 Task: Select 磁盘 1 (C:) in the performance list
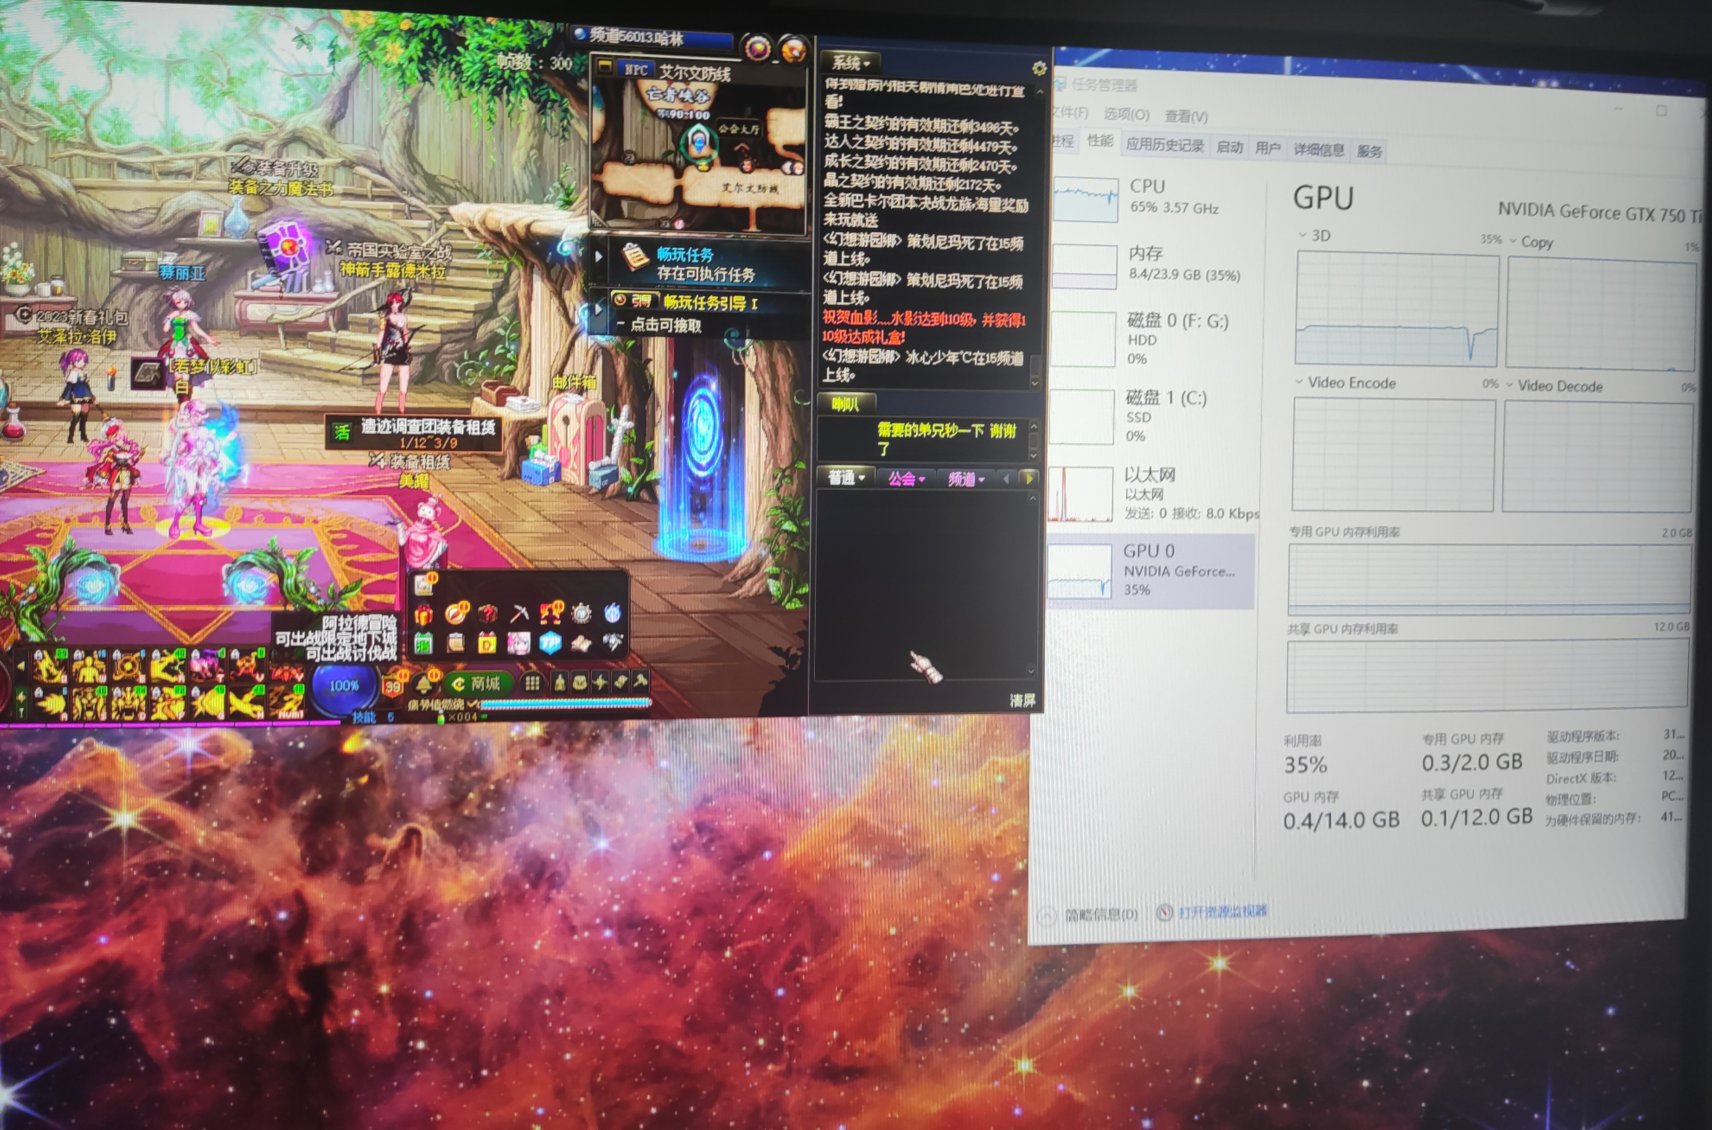1152,416
